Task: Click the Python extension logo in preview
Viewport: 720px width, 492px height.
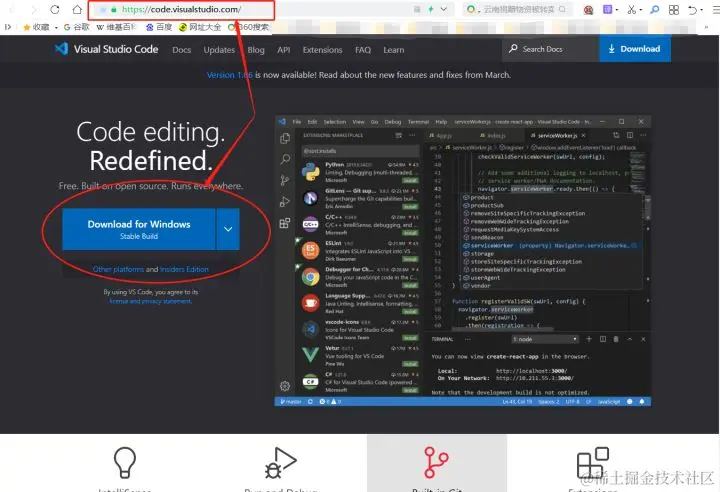Action: (x=310, y=172)
